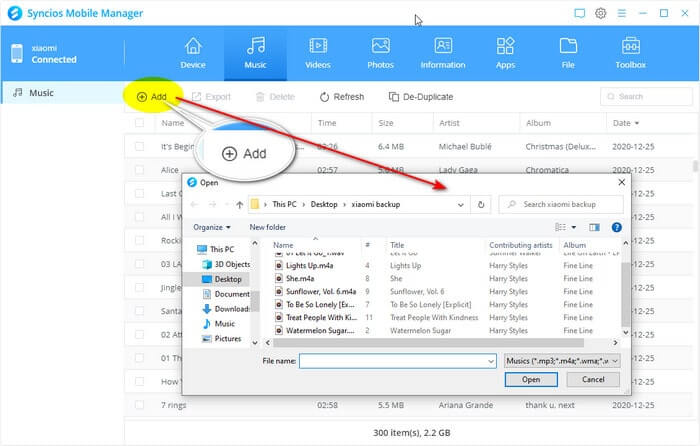Click the Export button

[211, 96]
